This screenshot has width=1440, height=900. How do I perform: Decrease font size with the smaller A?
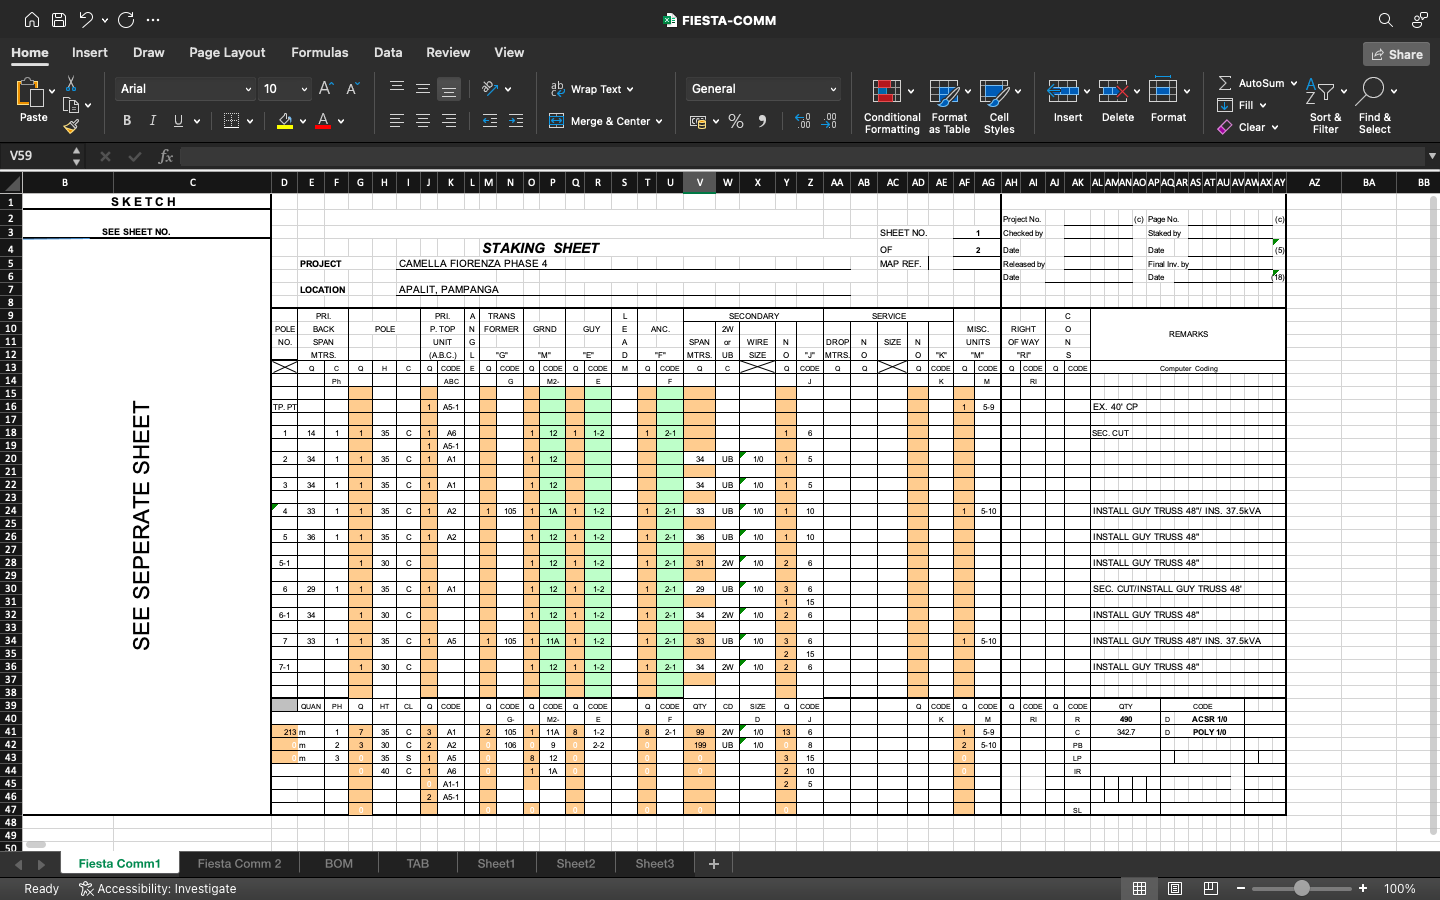[x=352, y=89]
